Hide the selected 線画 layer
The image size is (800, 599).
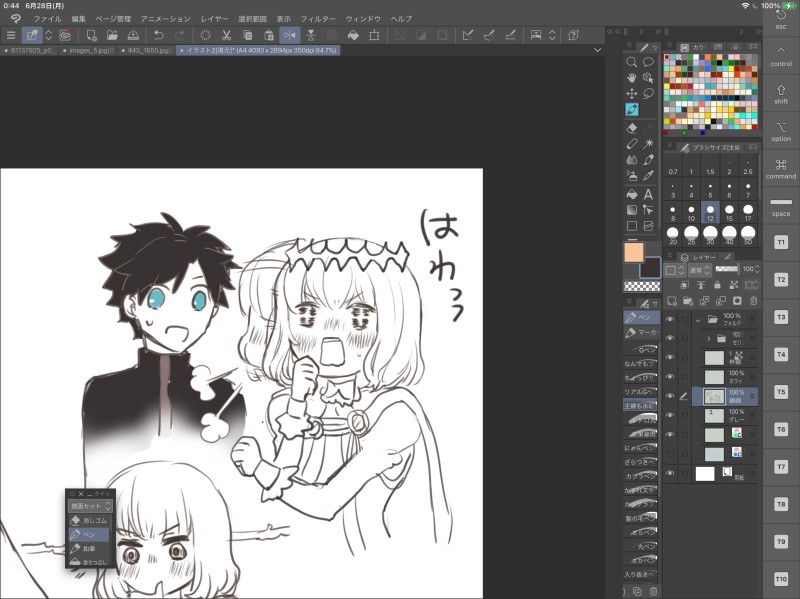670,396
